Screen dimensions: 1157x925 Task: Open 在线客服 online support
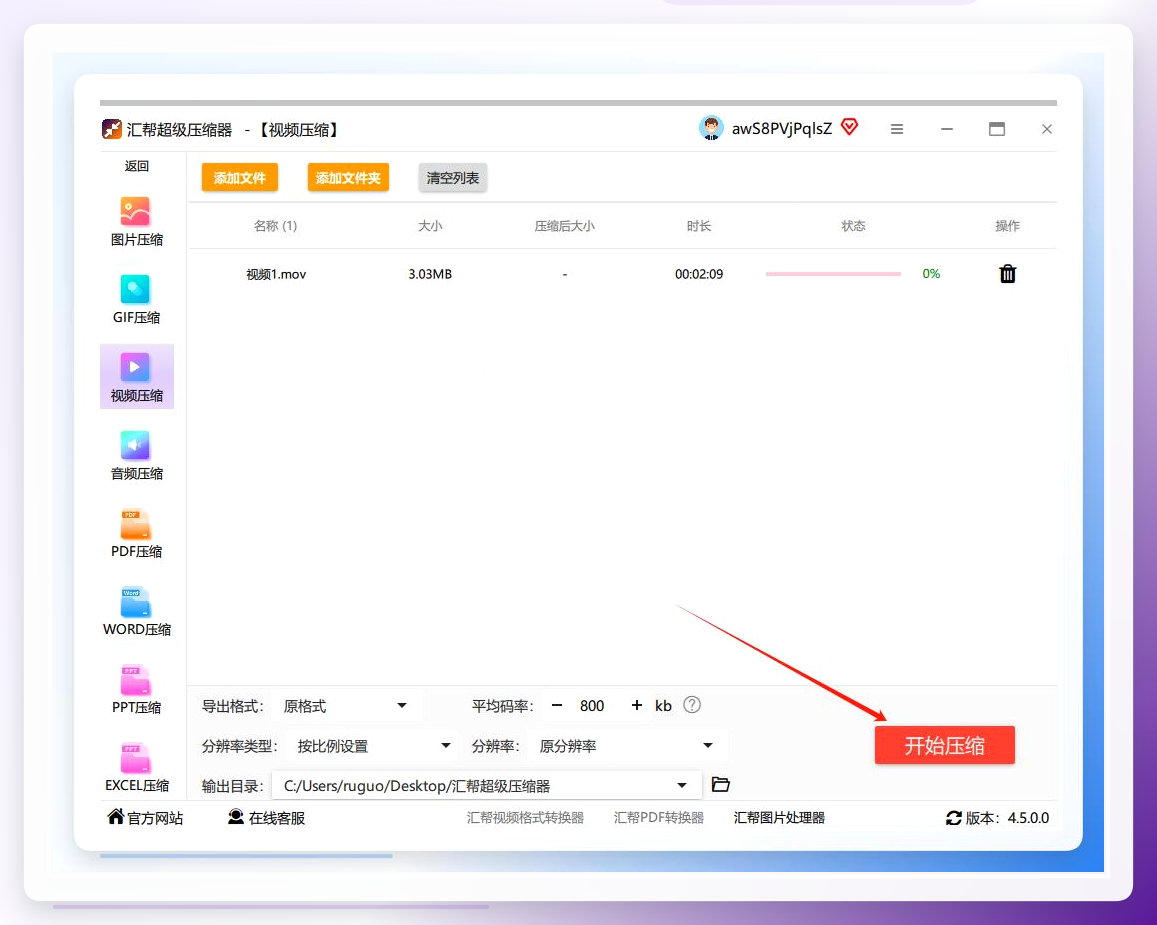[x=266, y=817]
